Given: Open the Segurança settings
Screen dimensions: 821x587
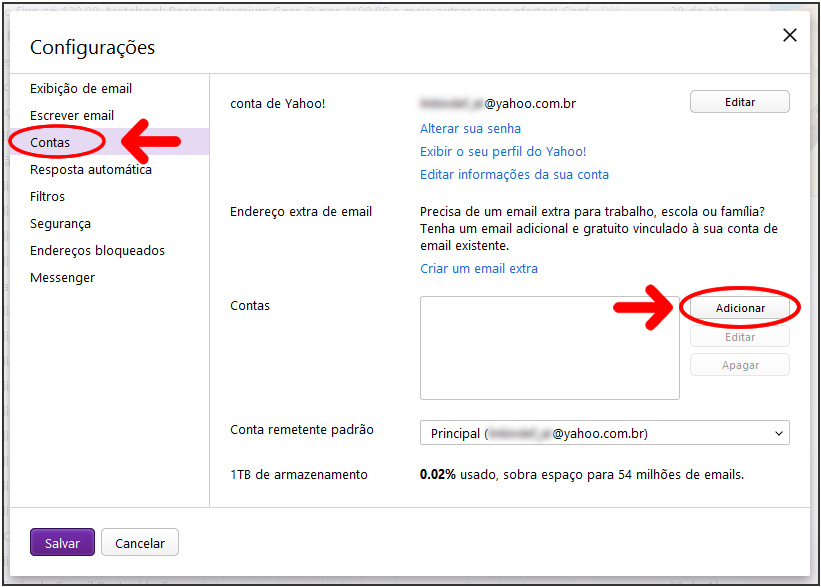Looking at the screenshot, I should [x=60, y=224].
